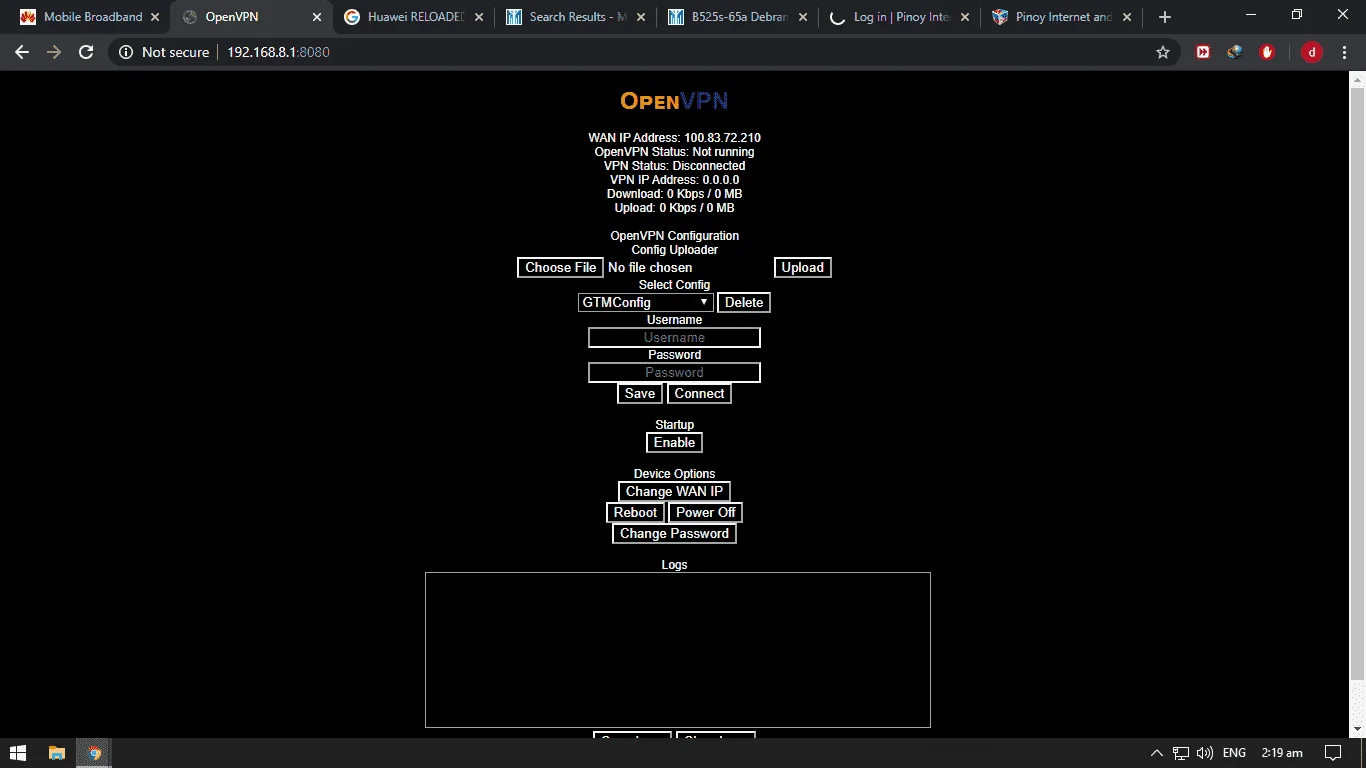The height and width of the screenshot is (768, 1366).
Task: Click the Choose File button
Action: (x=561, y=267)
